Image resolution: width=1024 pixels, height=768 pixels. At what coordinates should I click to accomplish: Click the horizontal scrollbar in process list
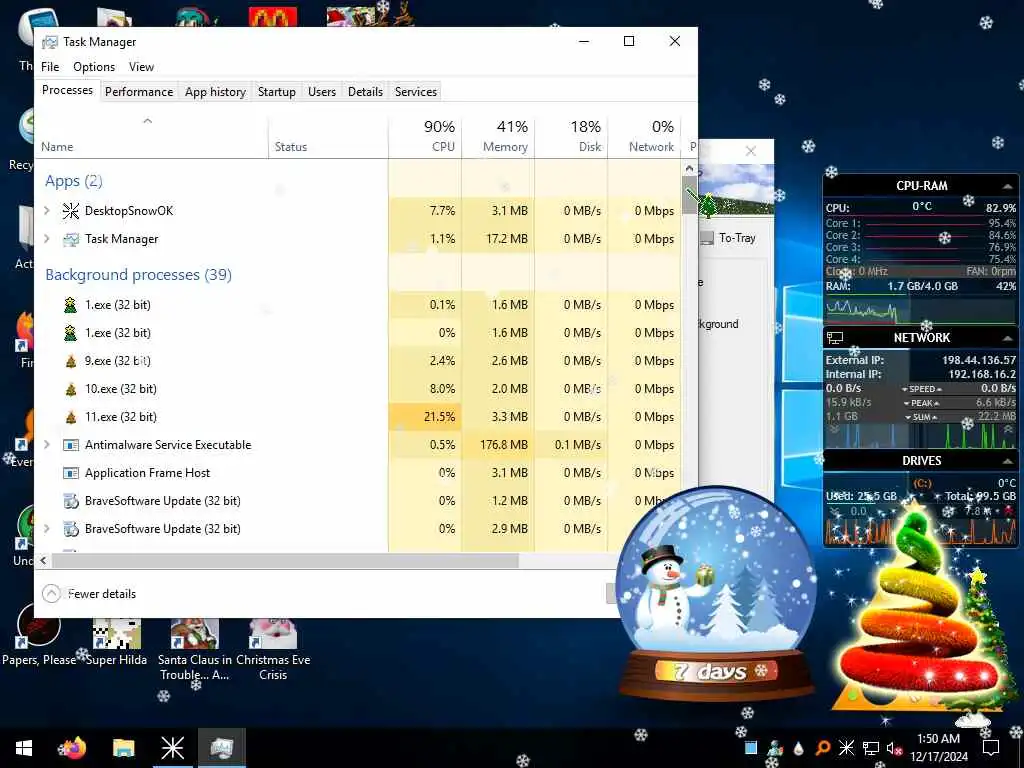[285, 560]
